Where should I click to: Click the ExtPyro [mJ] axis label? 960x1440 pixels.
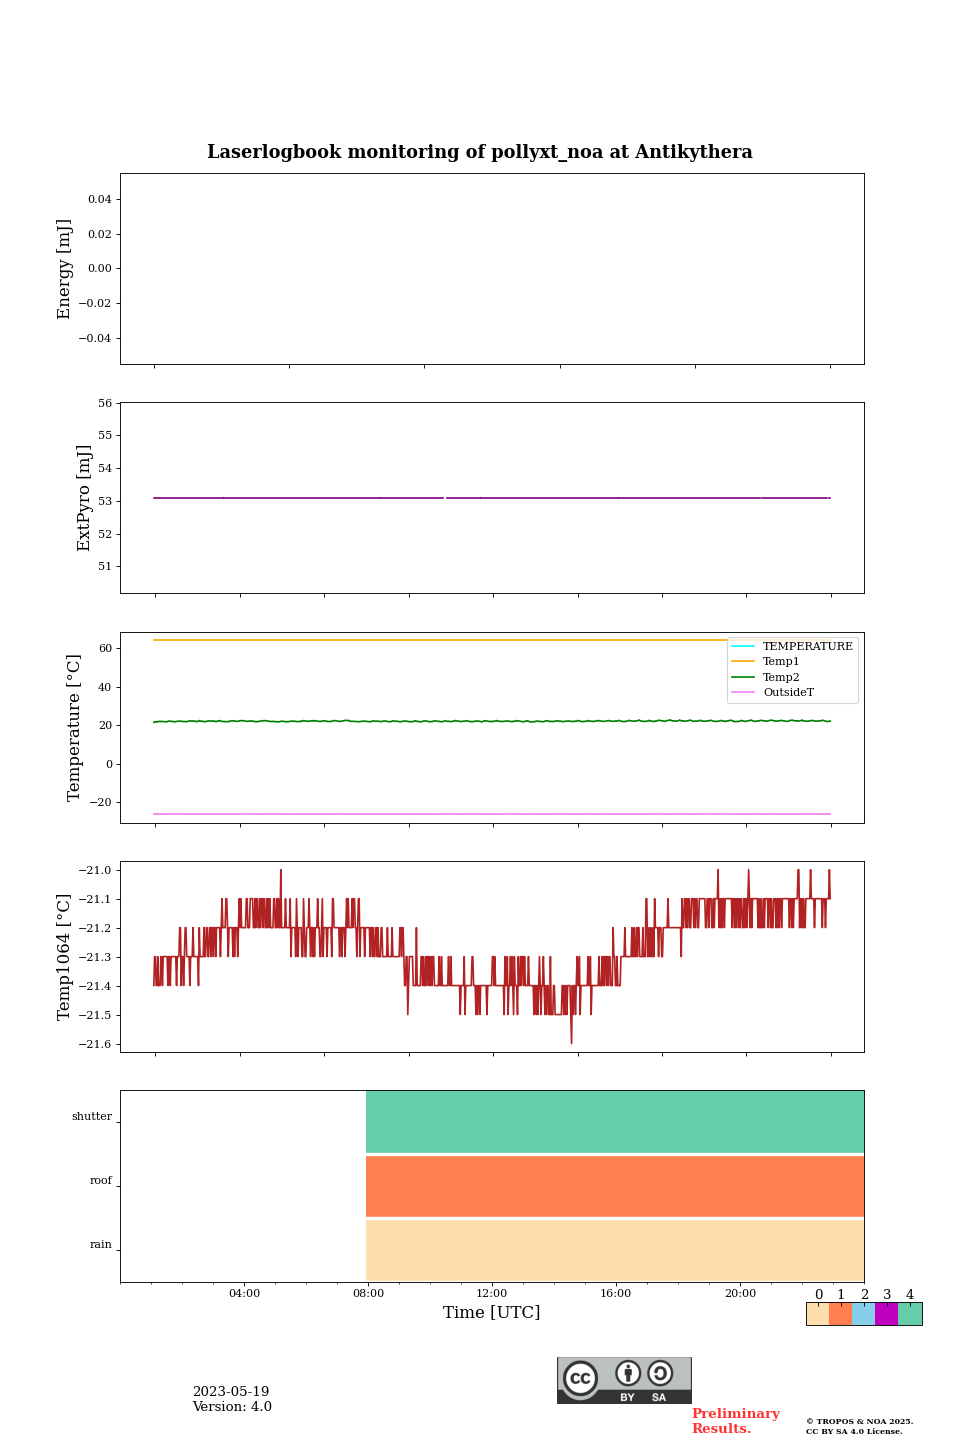pos(84,498)
